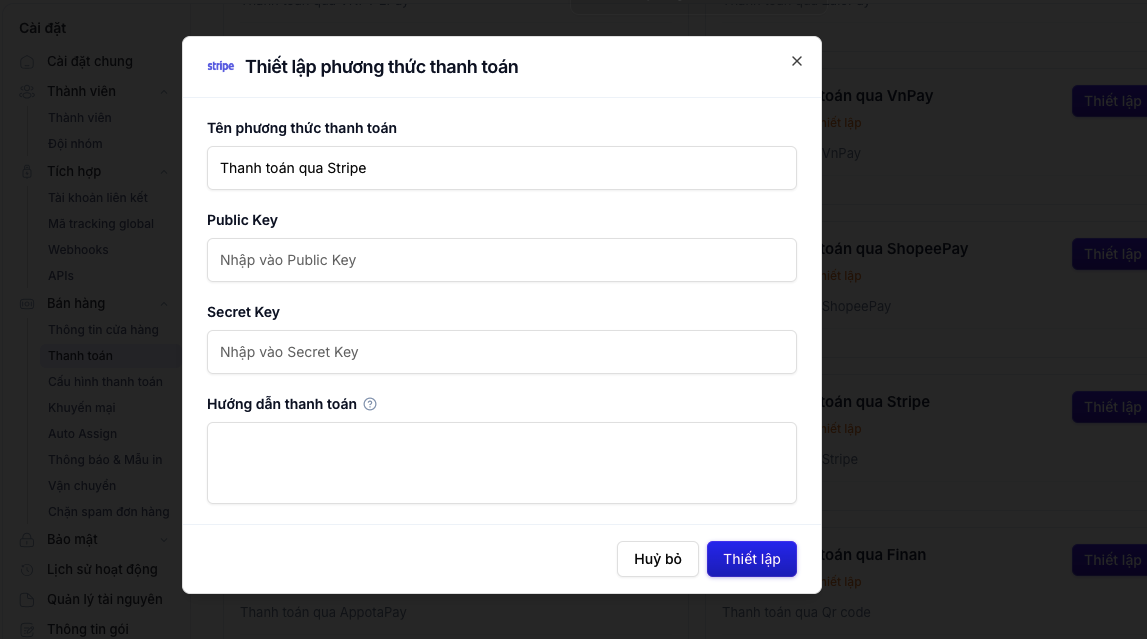The width and height of the screenshot is (1147, 639).
Task: Focus the Secret Key input field
Action: (502, 352)
